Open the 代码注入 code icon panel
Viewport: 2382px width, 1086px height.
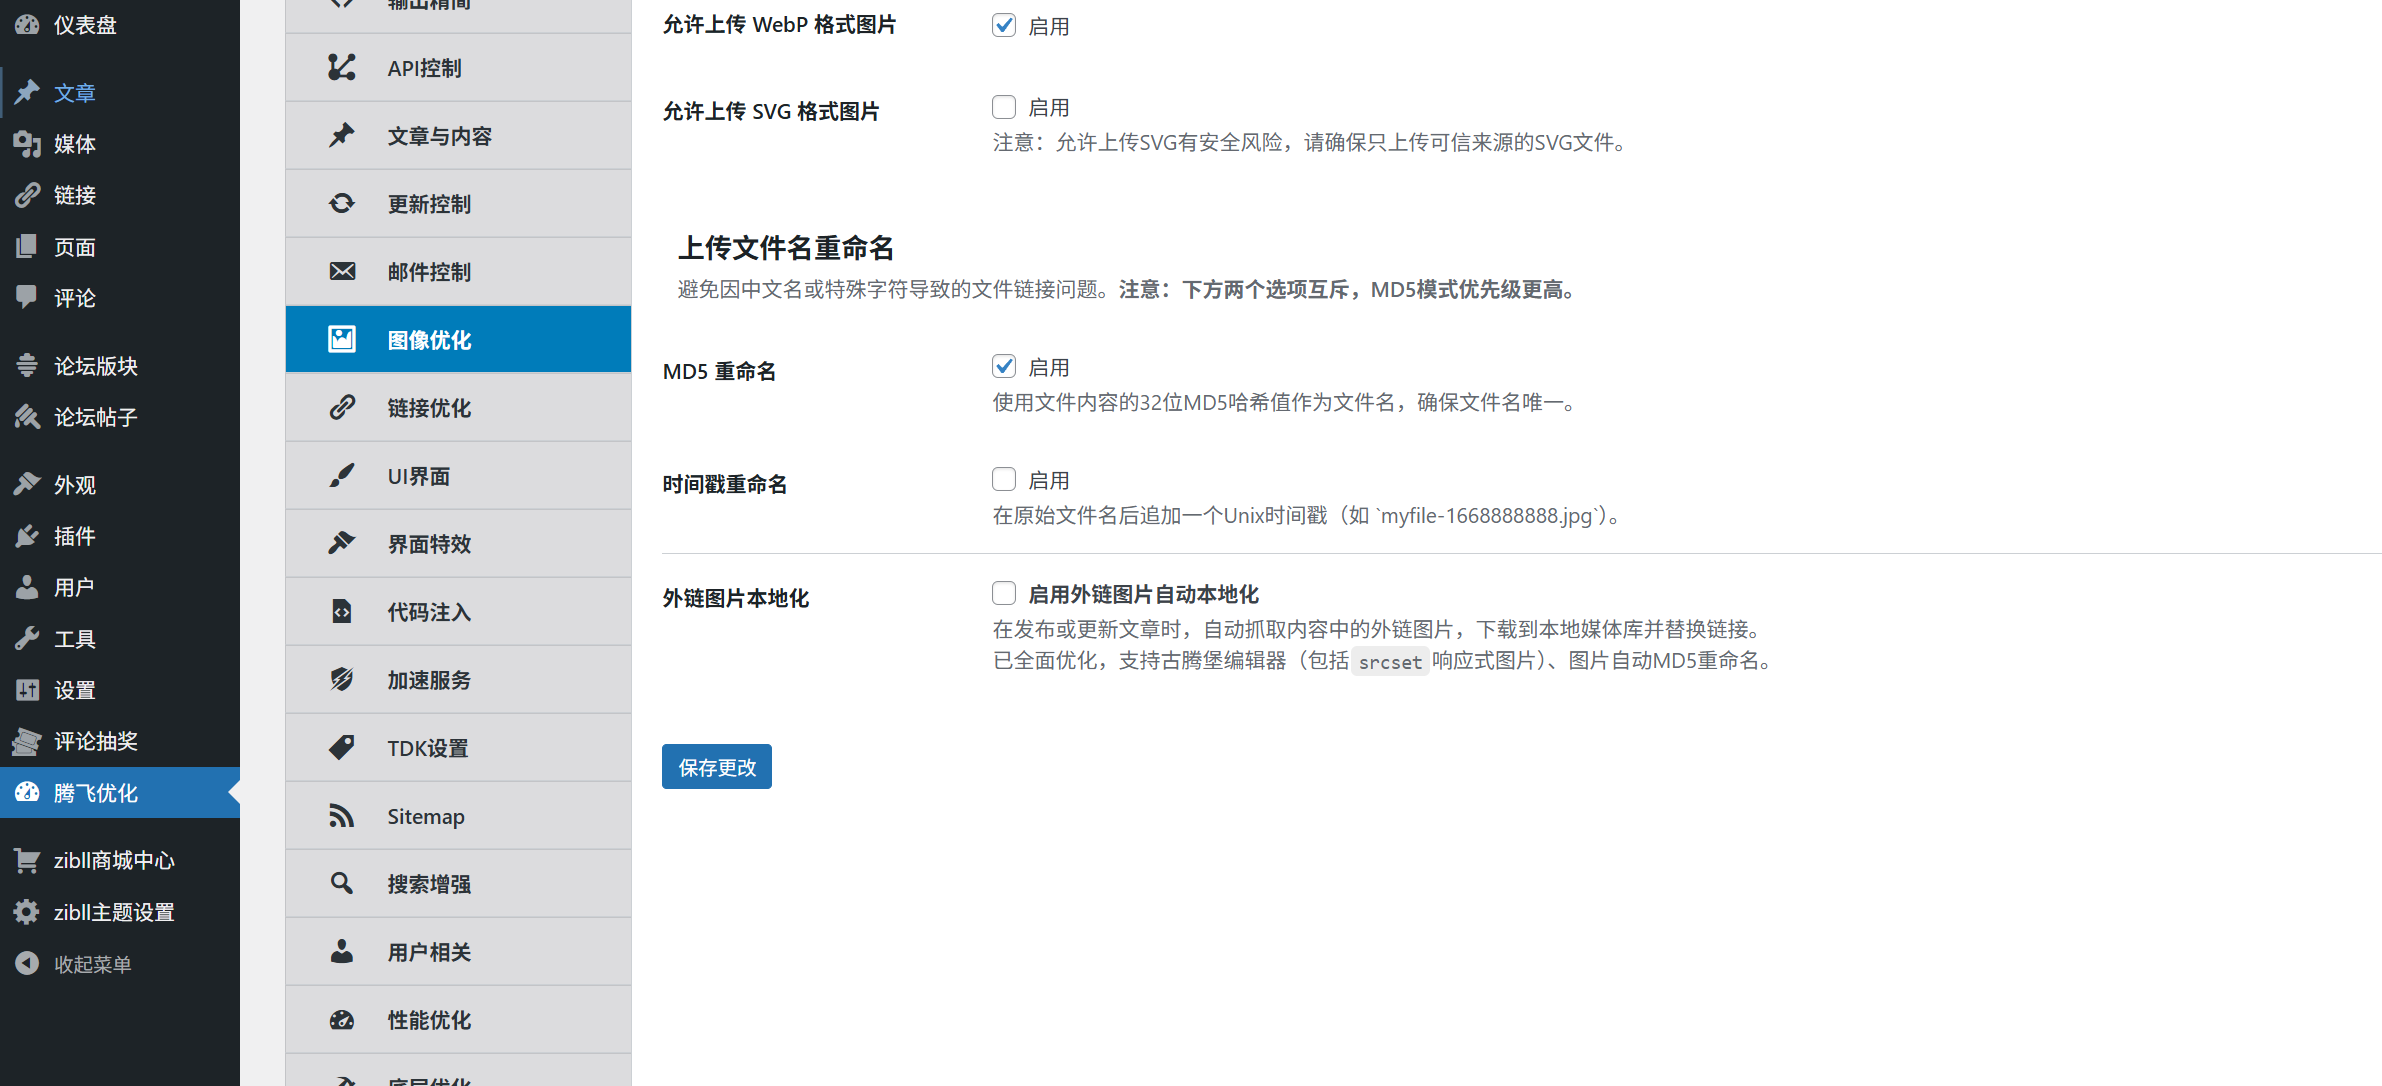point(341,611)
